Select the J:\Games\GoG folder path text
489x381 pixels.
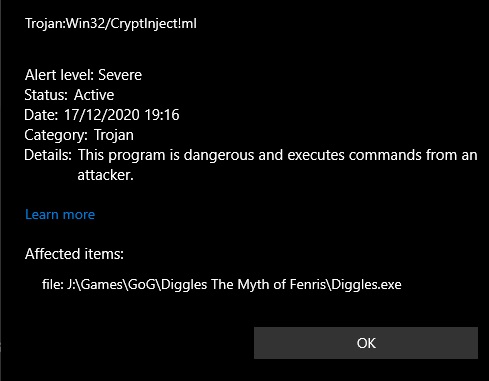point(112,284)
